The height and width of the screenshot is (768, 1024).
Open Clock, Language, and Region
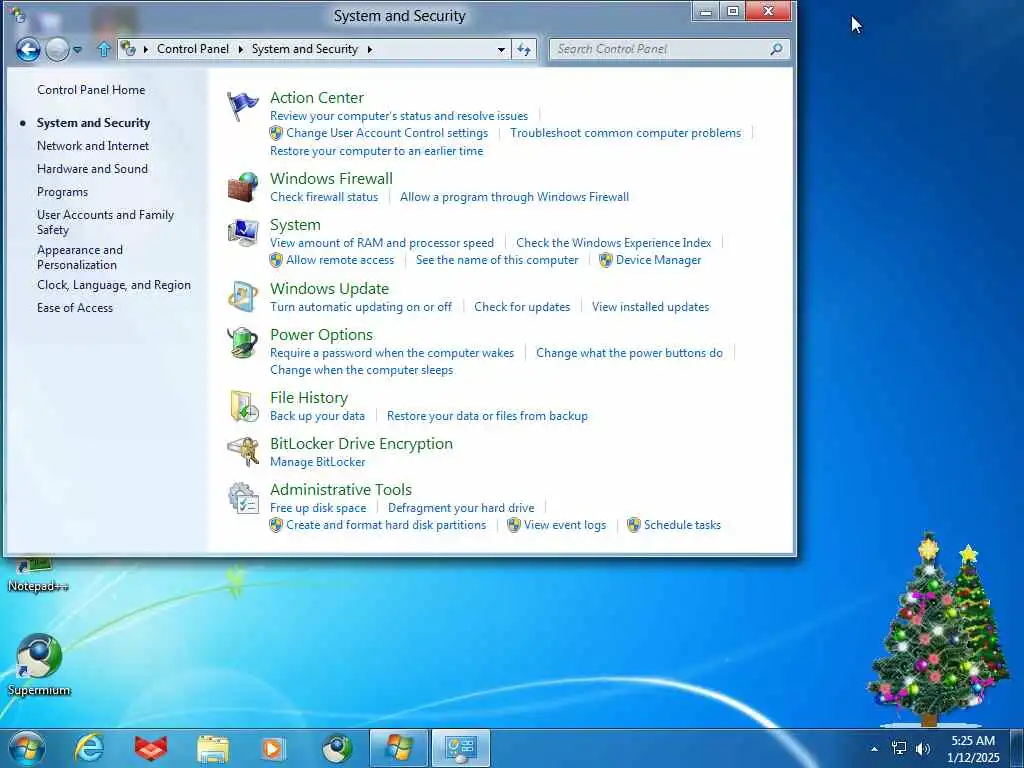coord(114,285)
